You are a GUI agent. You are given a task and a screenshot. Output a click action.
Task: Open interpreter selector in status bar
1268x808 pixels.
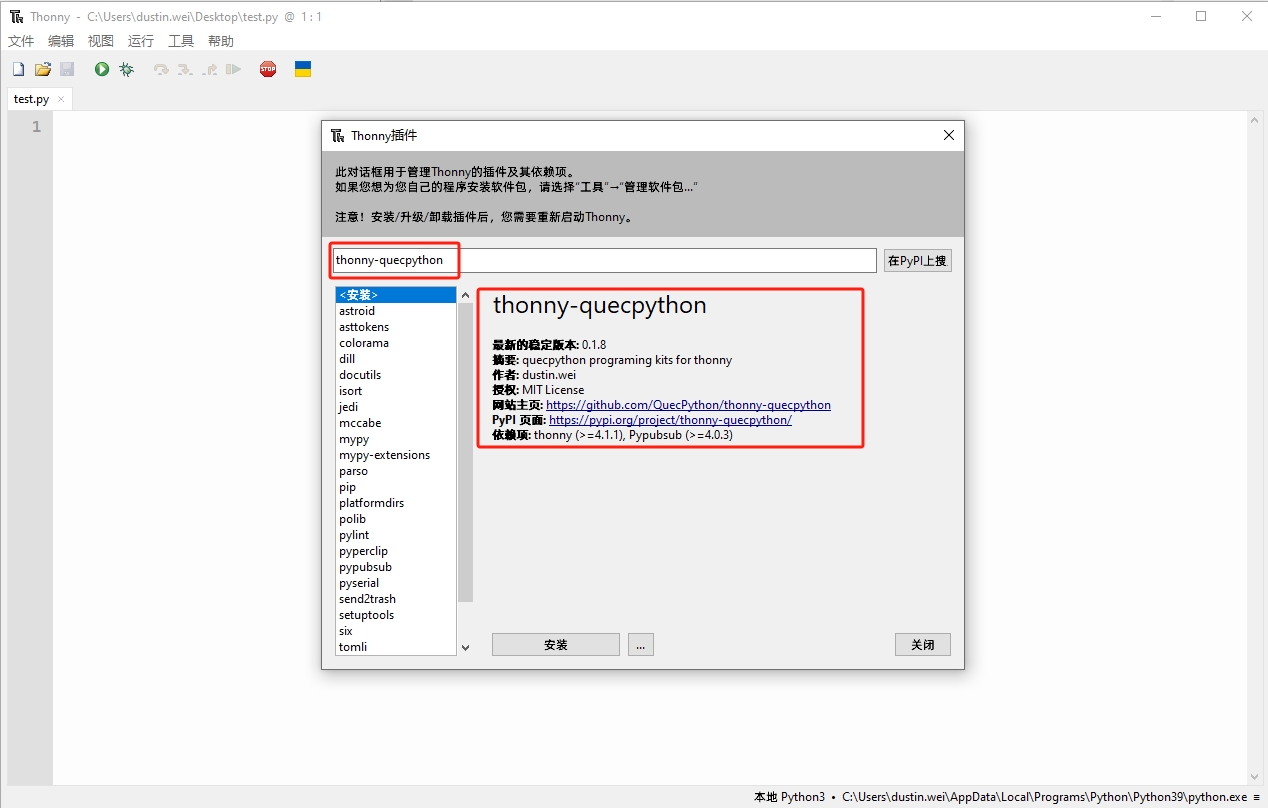click(x=1007, y=797)
